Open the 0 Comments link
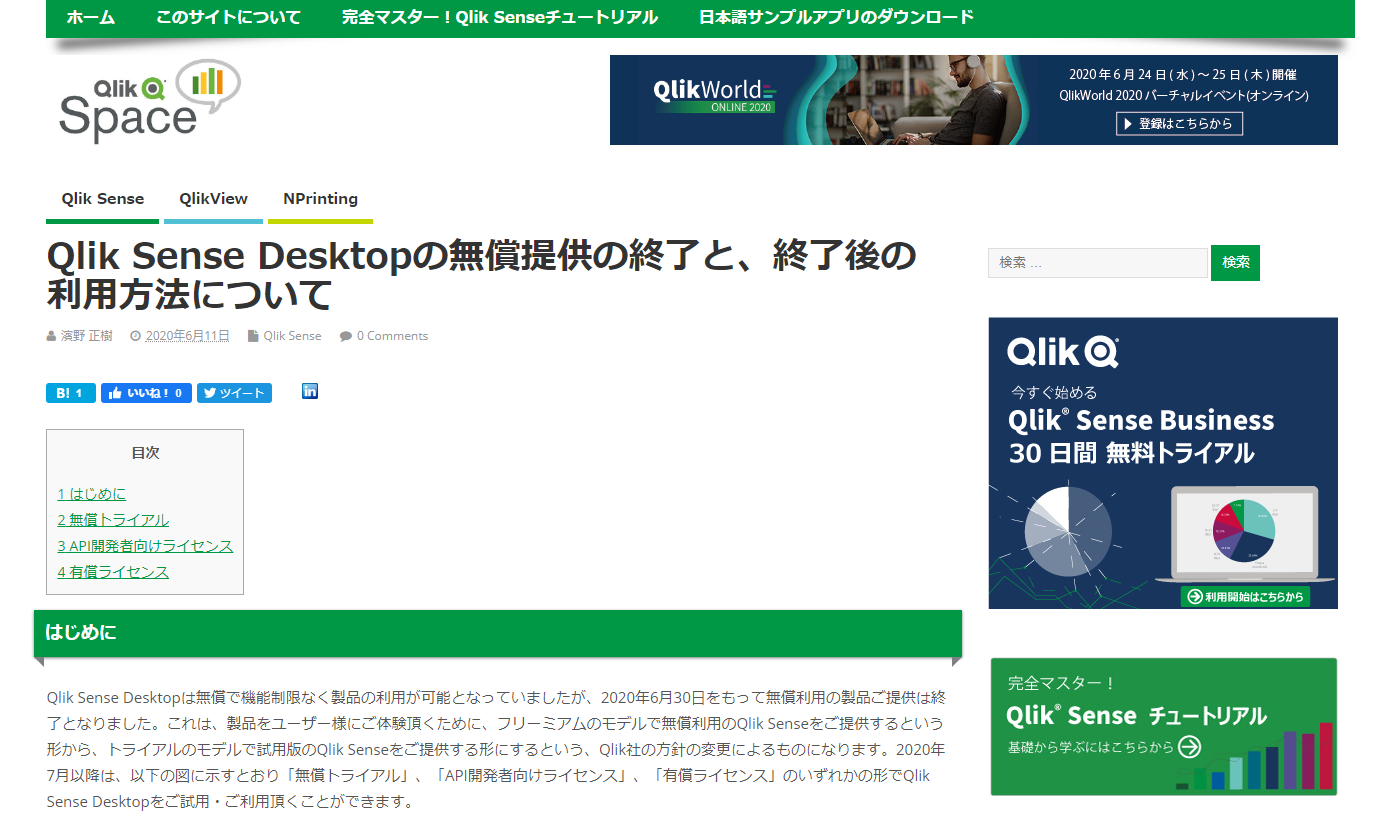This screenshot has width=1383, height=822. point(392,336)
